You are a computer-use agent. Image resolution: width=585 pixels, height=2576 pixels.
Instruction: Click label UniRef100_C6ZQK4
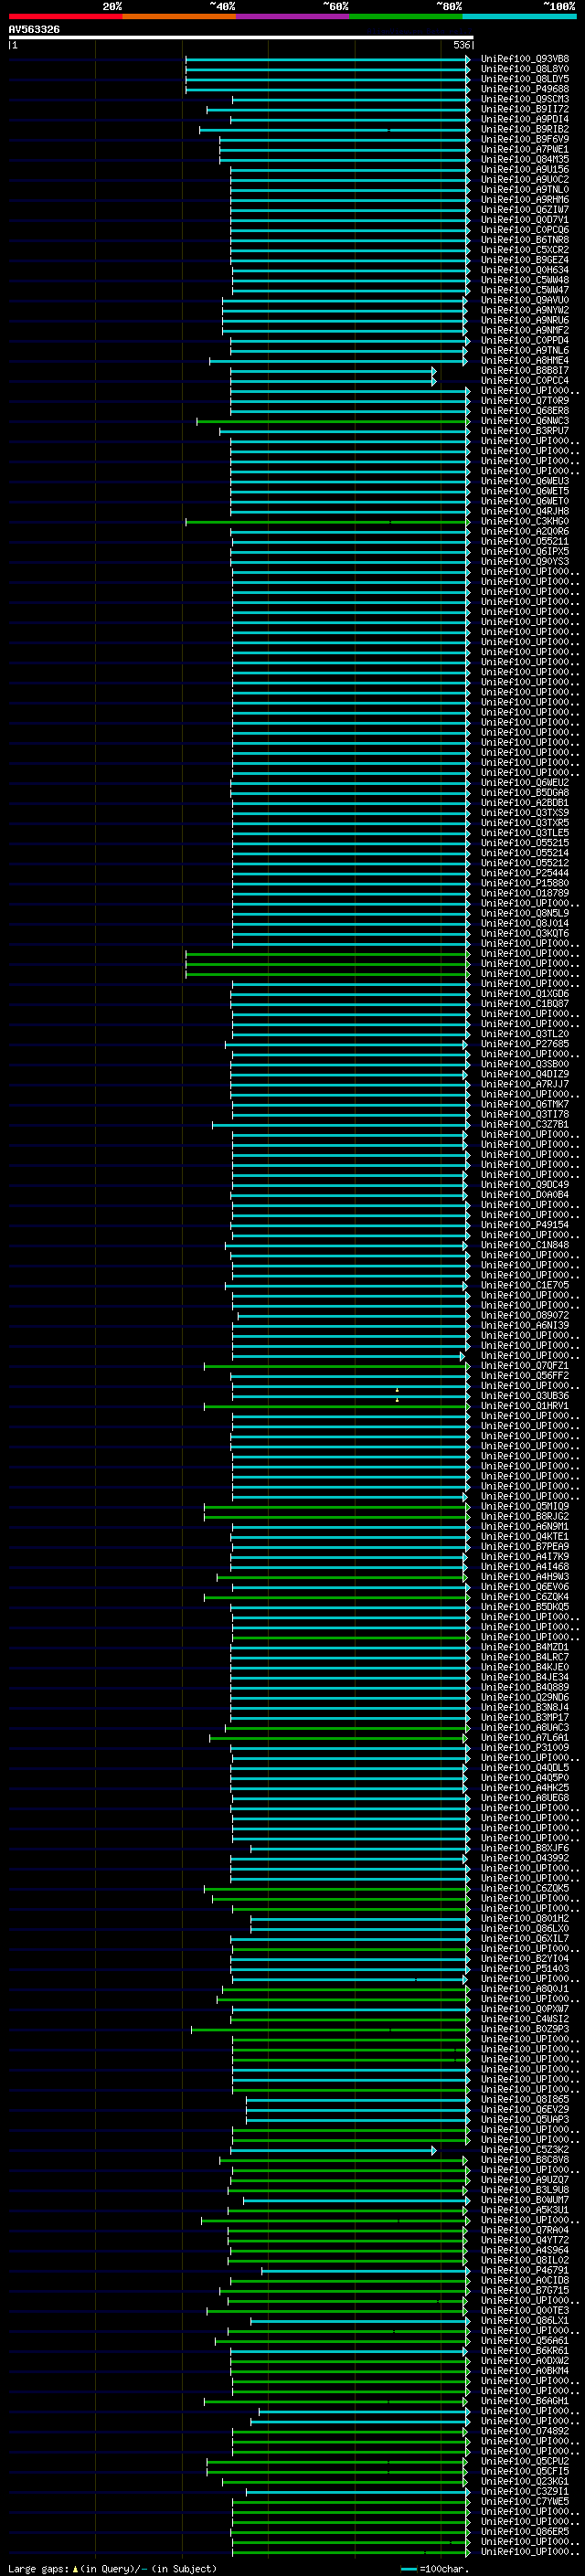coord(524,1597)
